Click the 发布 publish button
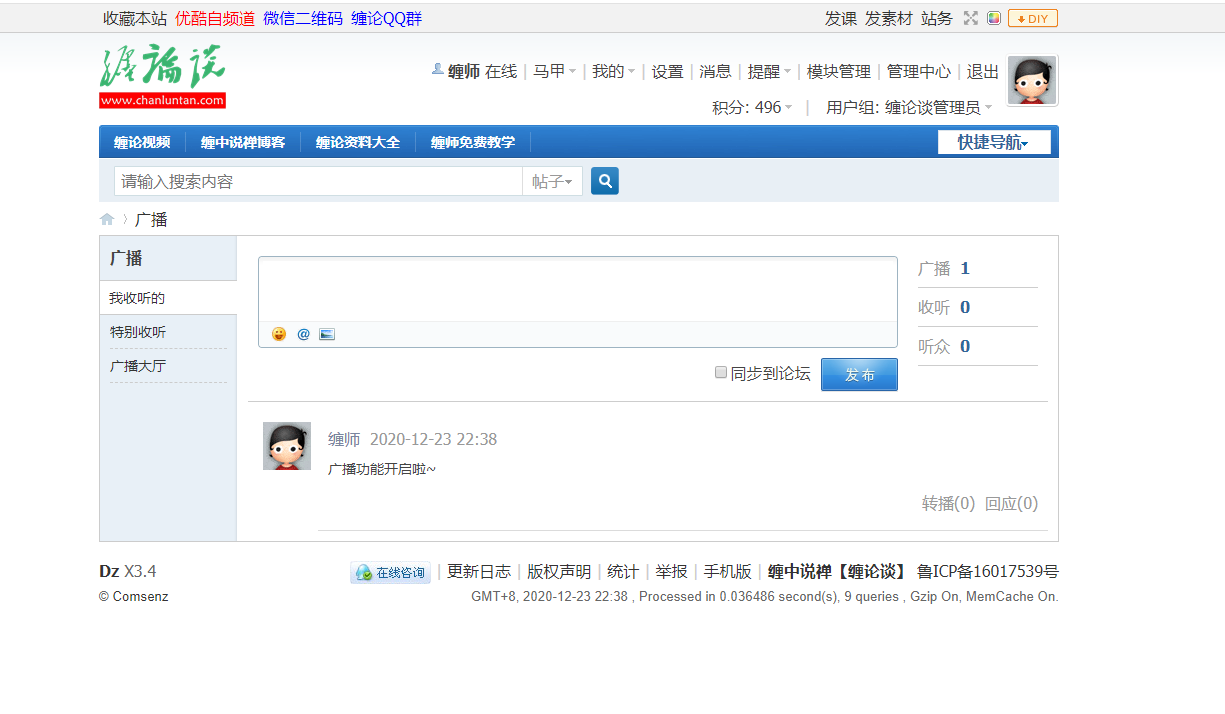 coord(858,374)
